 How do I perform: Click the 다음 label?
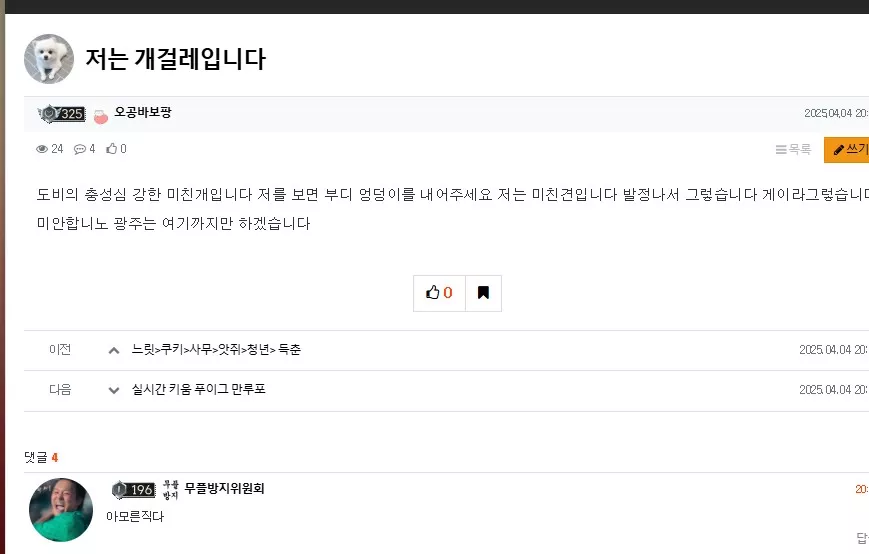(x=60, y=389)
